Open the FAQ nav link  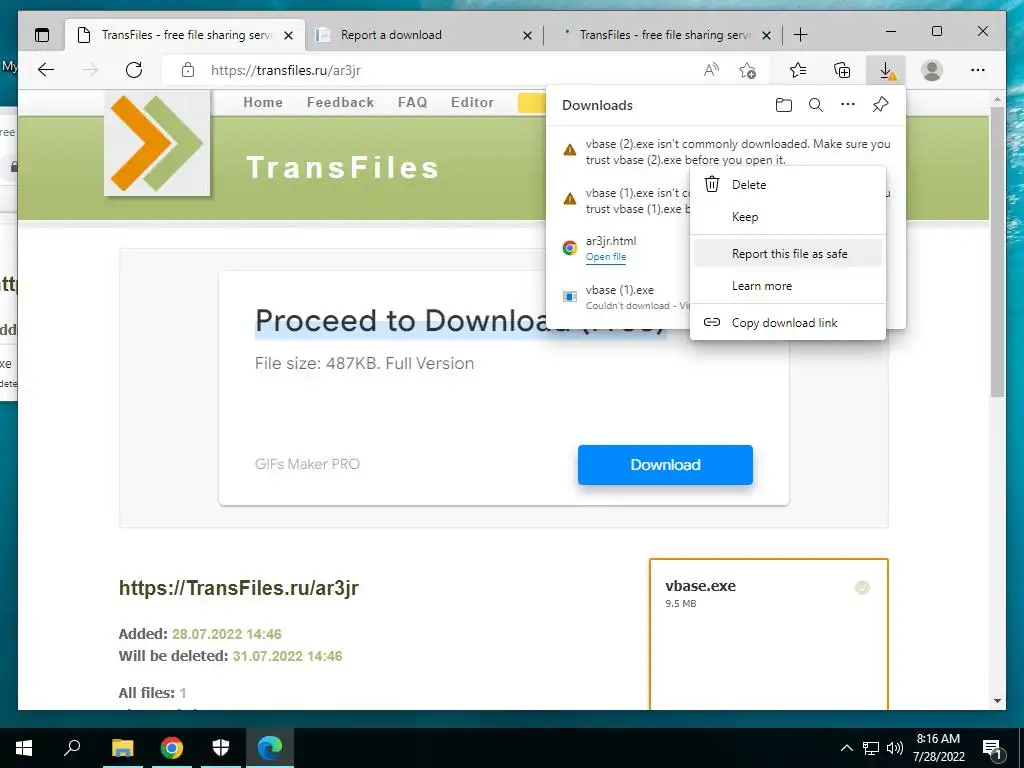[x=412, y=103]
